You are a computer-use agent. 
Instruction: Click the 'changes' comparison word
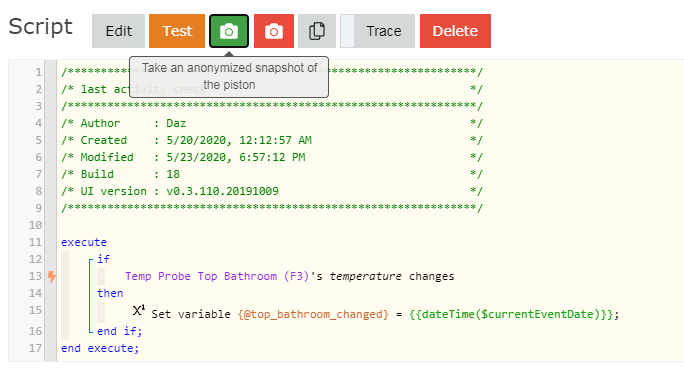click(431, 277)
